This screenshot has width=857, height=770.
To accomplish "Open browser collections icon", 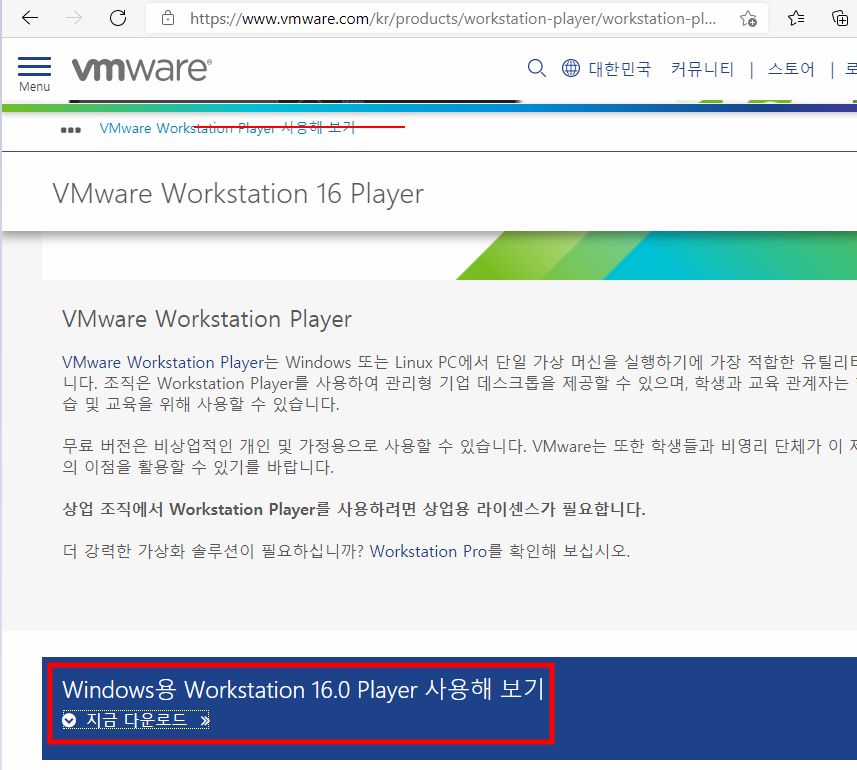I will coord(839,19).
